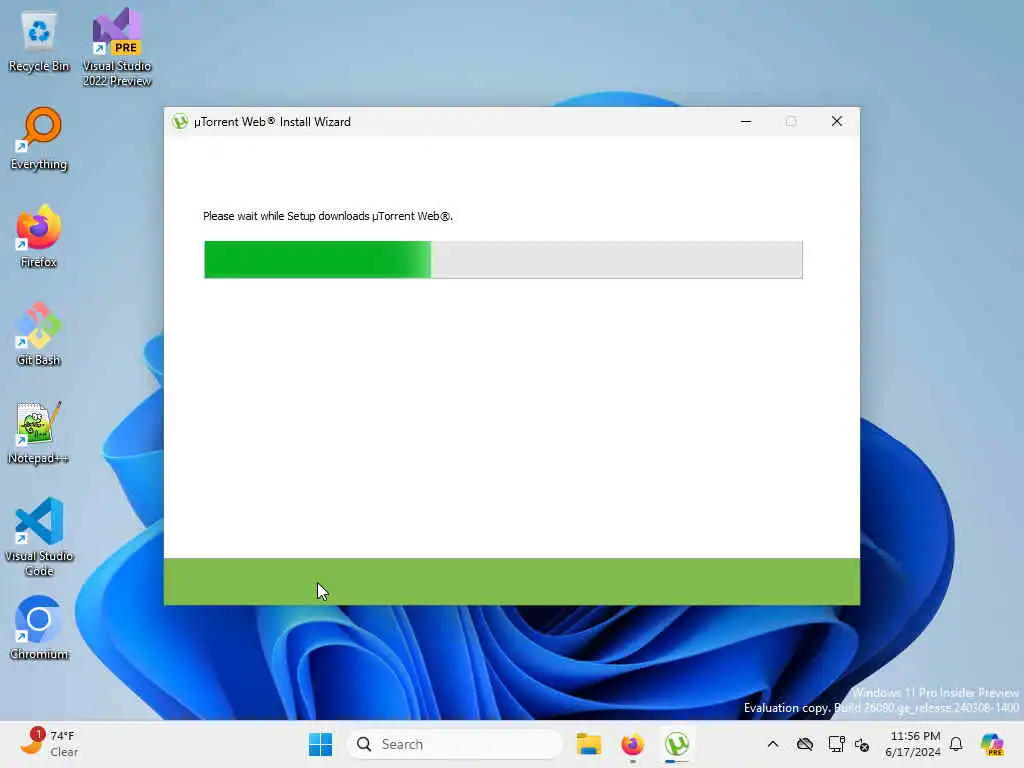
Task: Launch Visual Studio 2022 Preview shortcut
Action: (x=117, y=47)
